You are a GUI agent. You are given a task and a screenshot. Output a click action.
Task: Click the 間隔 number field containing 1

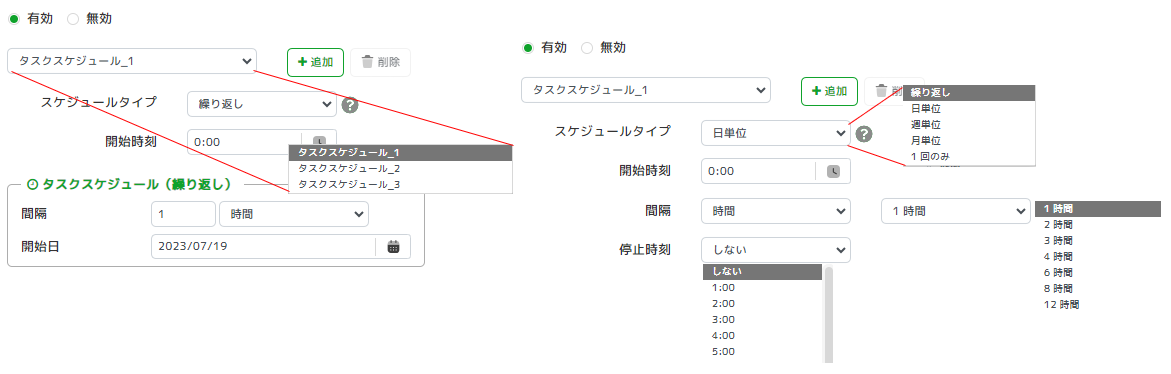coord(183,214)
